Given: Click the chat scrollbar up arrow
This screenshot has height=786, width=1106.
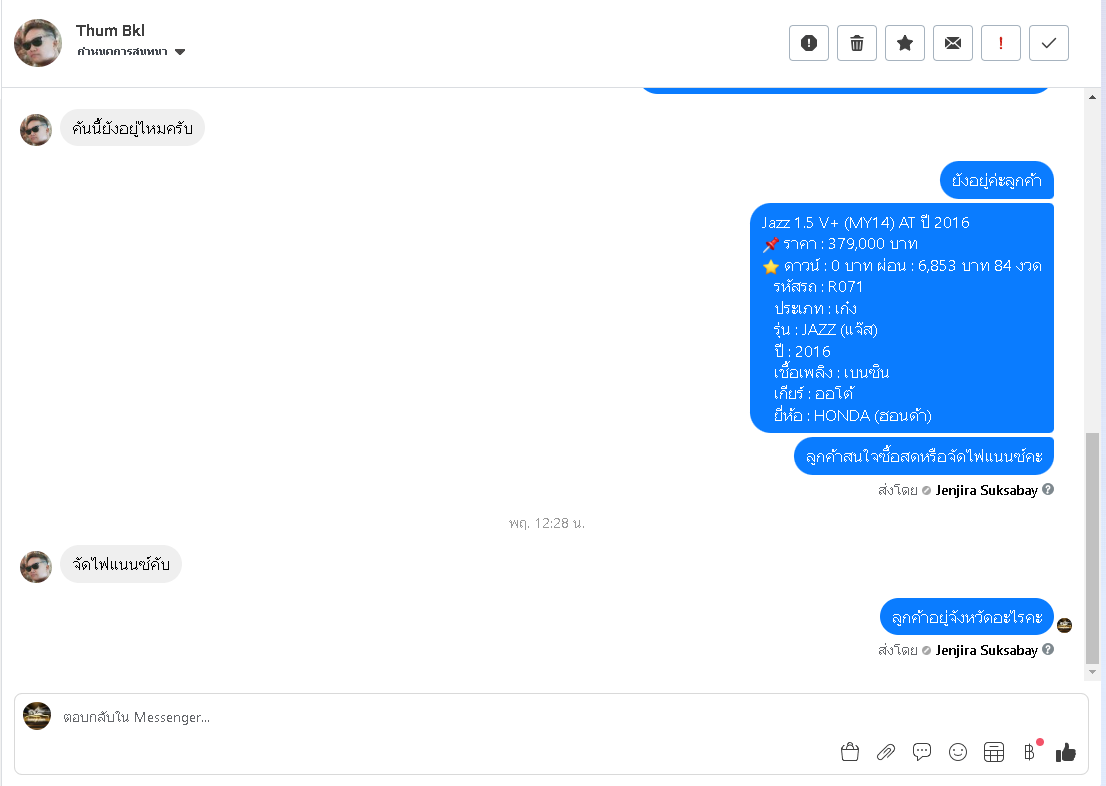Looking at the screenshot, I should click(x=1093, y=97).
